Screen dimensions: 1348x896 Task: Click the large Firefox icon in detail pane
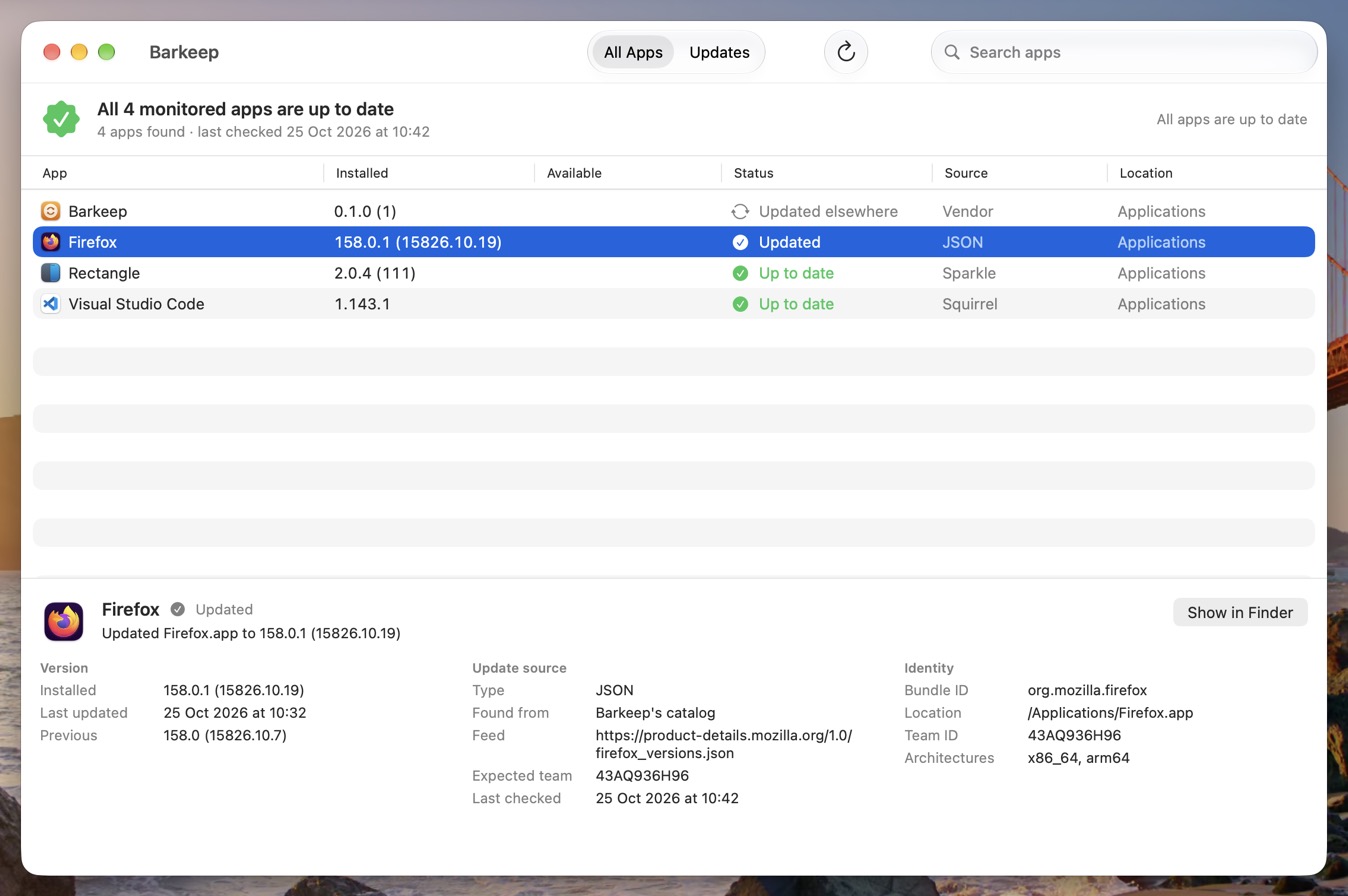point(64,621)
